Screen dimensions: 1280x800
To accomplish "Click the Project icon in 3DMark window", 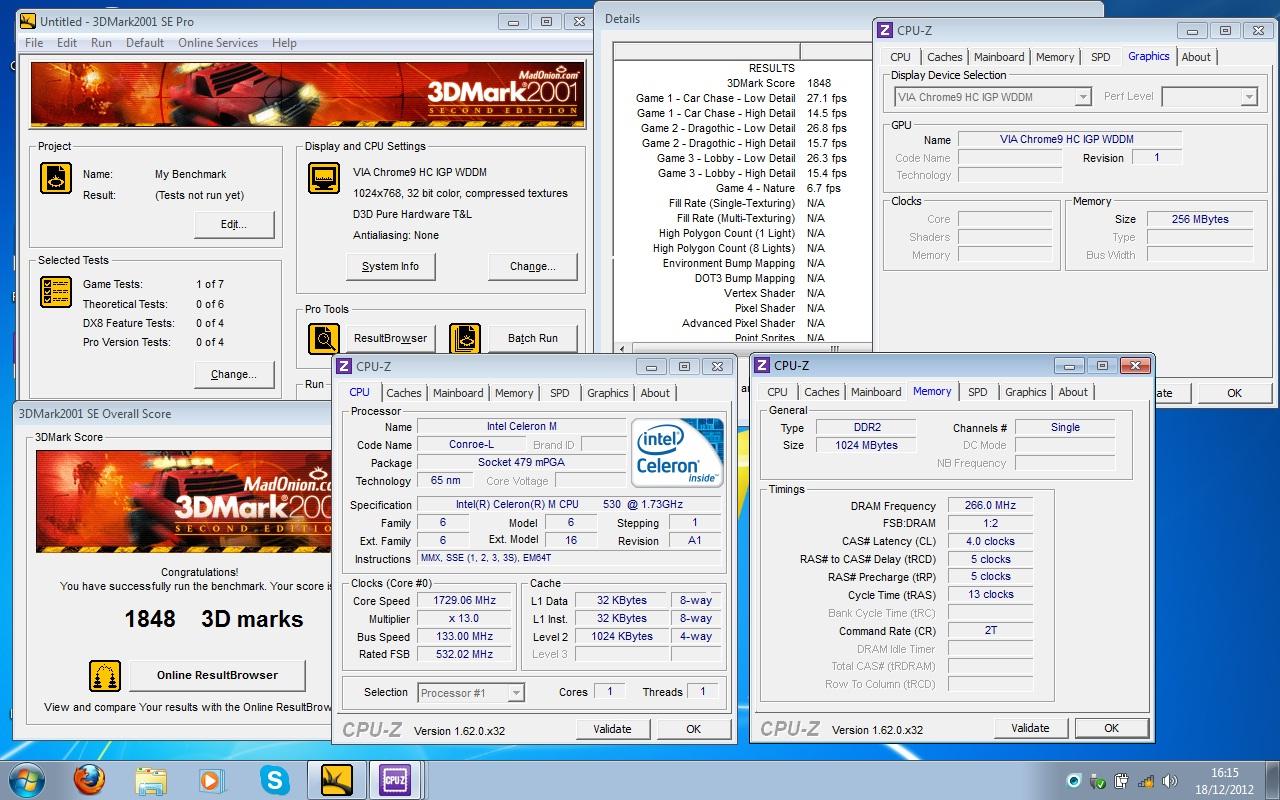I will (x=56, y=178).
